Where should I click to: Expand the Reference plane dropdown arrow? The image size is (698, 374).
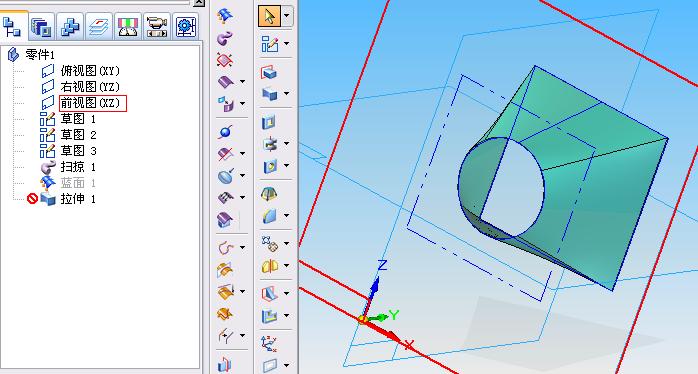[286, 366]
